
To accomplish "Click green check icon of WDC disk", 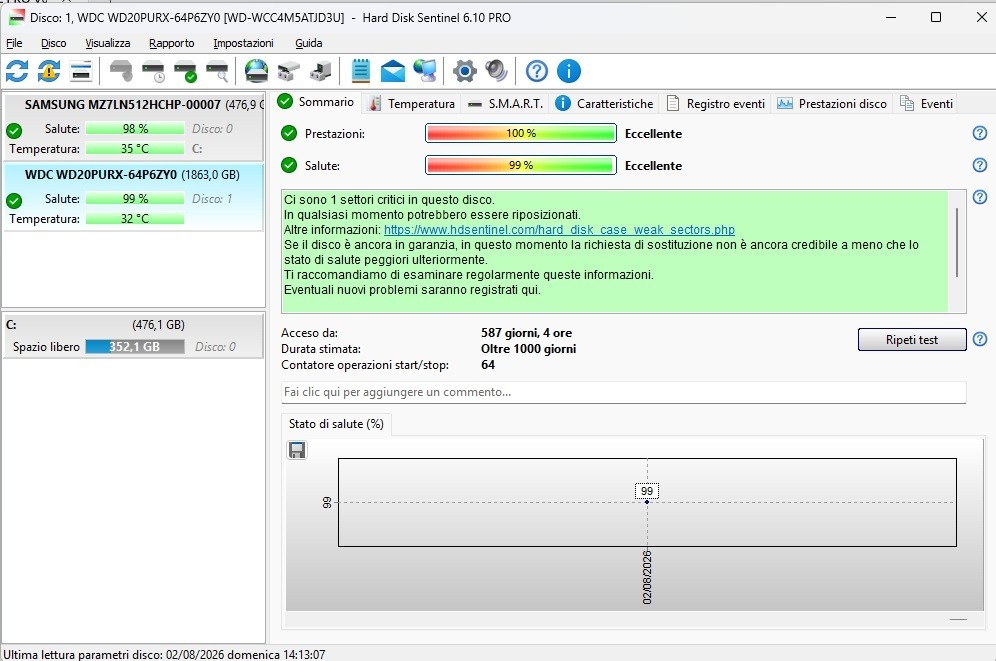I will (14, 201).
